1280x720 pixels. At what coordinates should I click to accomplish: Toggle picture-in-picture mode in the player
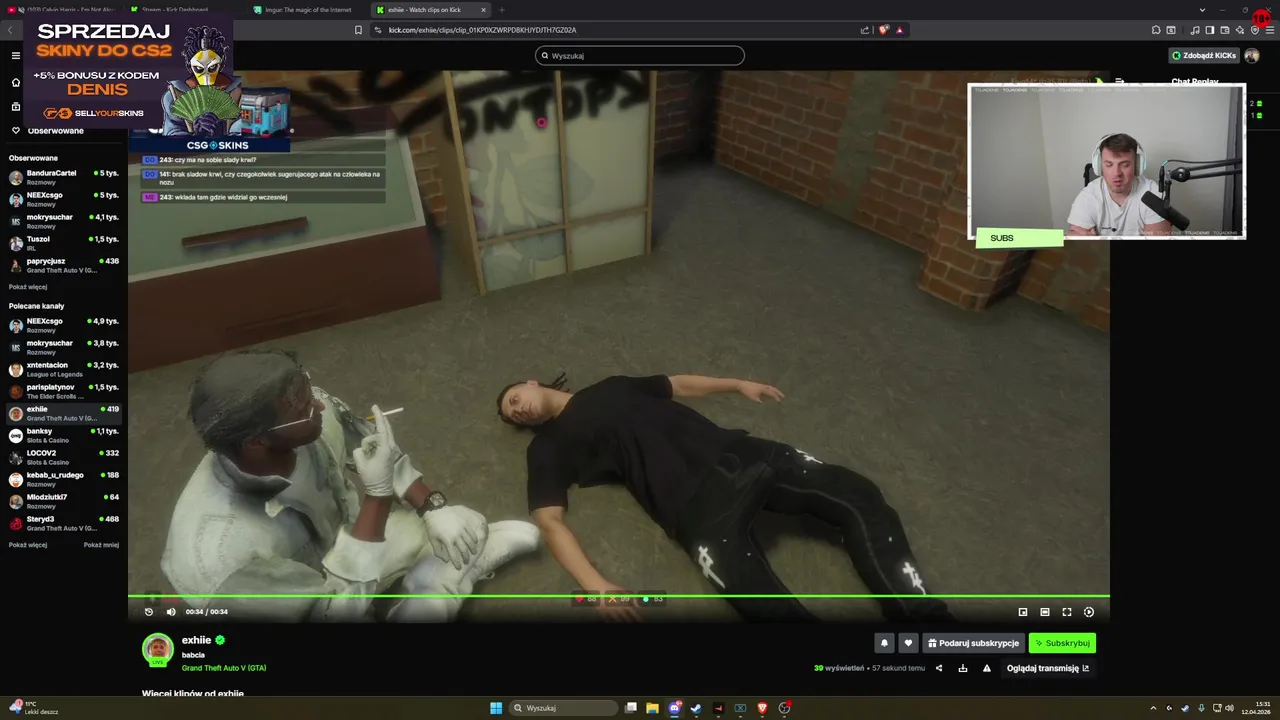pos(1023,612)
